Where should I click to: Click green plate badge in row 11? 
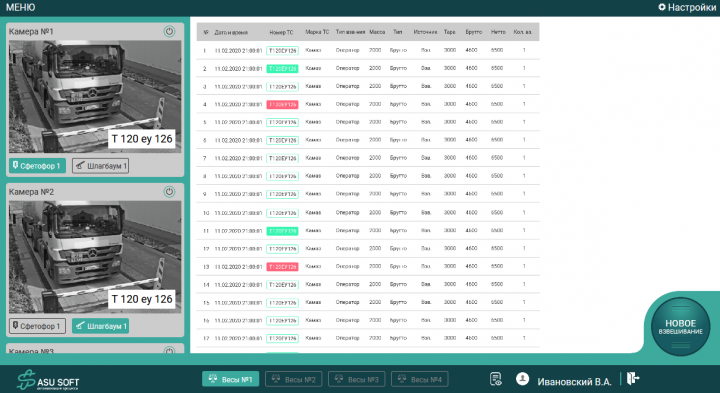click(282, 231)
